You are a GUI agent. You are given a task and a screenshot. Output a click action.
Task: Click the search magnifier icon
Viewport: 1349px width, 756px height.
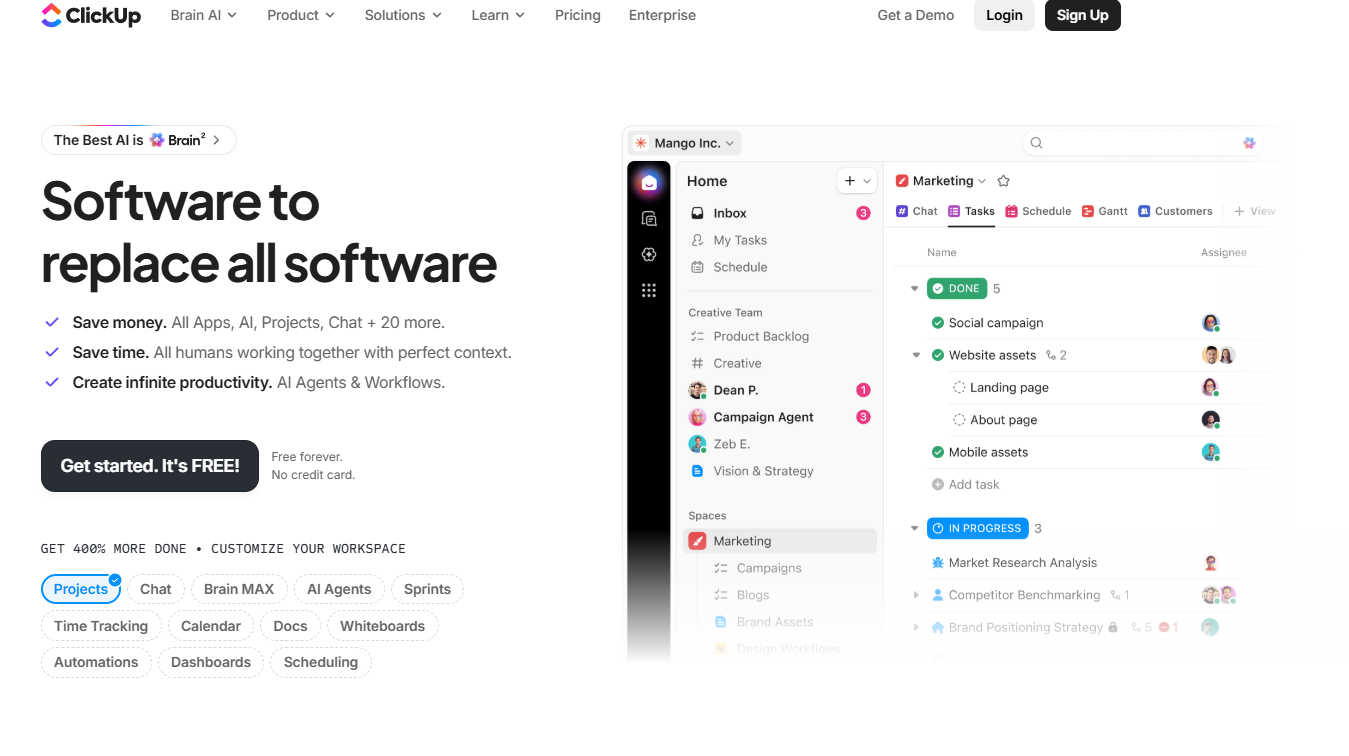(1037, 143)
